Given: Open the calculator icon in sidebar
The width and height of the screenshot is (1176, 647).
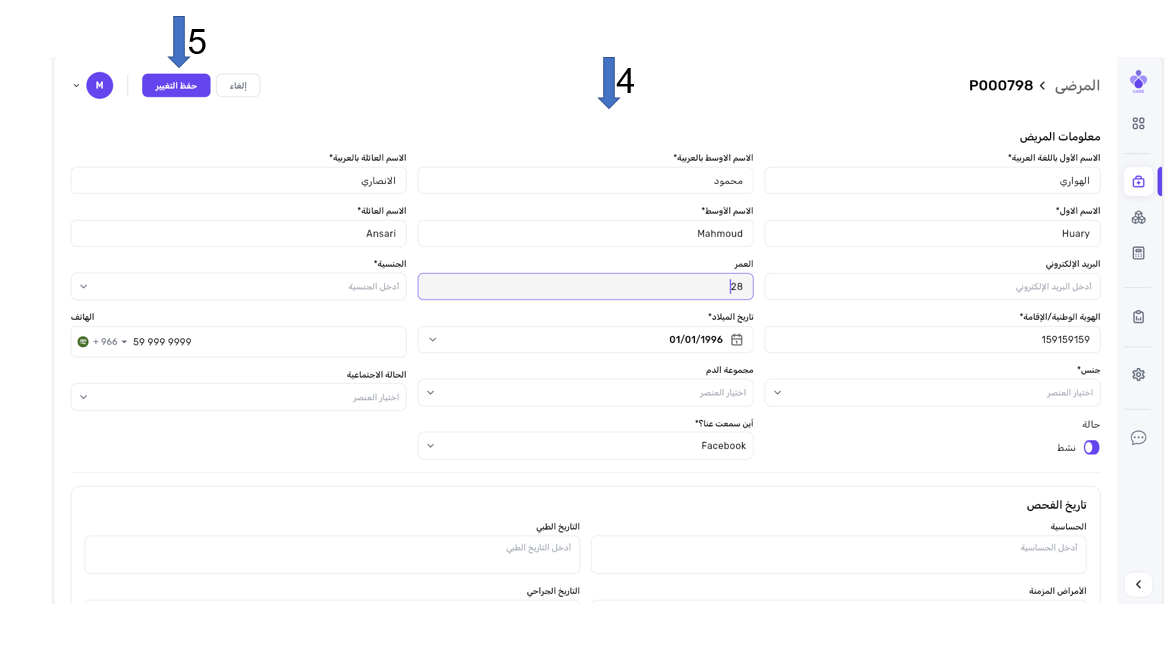Looking at the screenshot, I should click(1138, 253).
